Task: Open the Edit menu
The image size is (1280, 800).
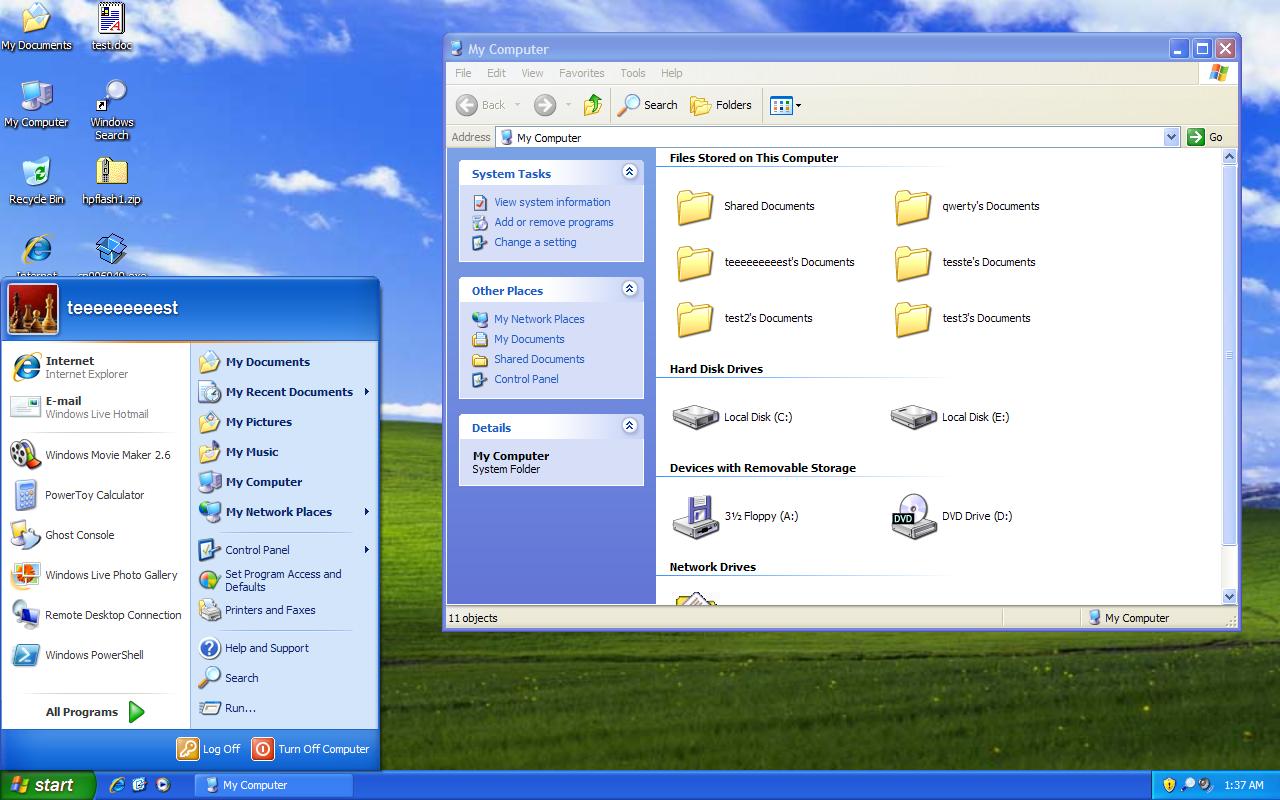Action: [x=496, y=73]
